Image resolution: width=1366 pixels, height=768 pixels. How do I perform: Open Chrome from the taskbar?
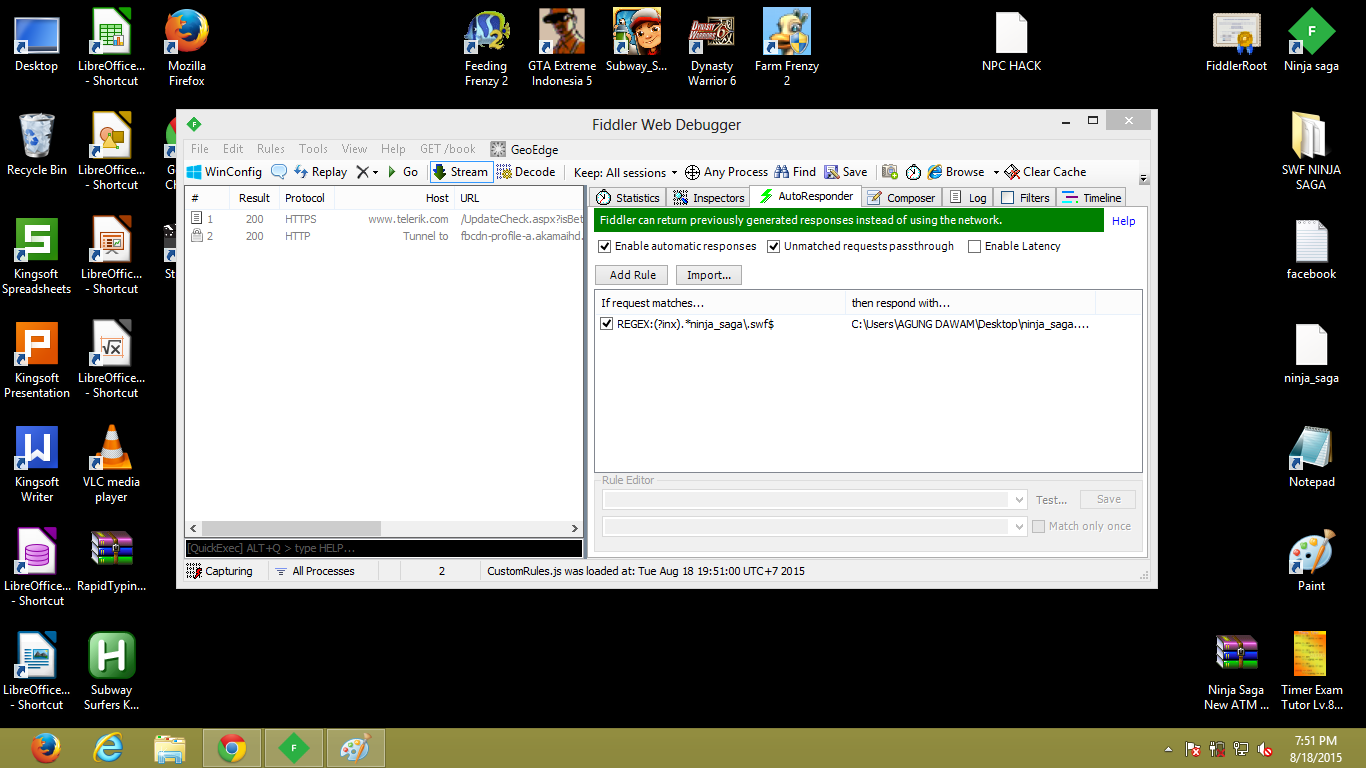(232, 748)
